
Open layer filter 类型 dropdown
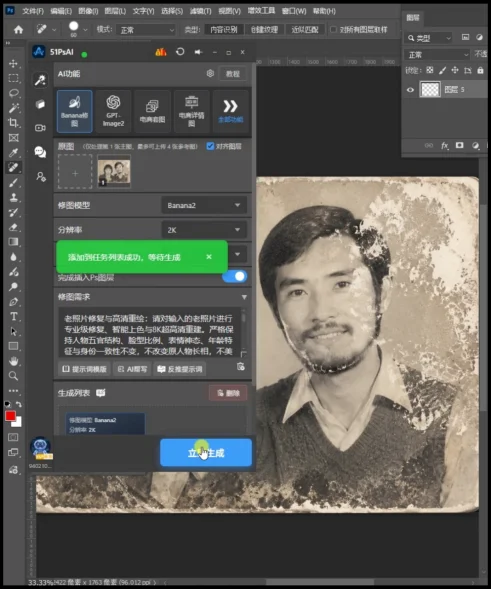click(x=429, y=38)
